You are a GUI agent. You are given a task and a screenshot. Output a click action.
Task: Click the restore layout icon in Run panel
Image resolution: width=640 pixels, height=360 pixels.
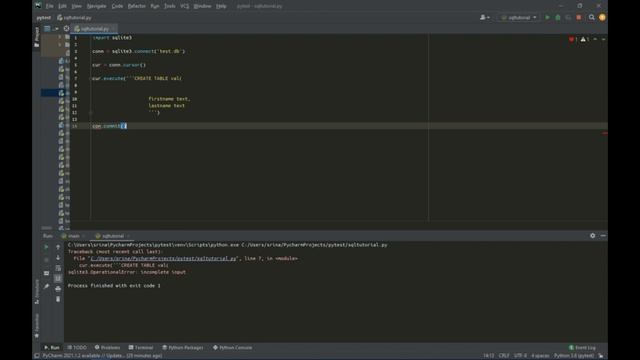coord(46,273)
